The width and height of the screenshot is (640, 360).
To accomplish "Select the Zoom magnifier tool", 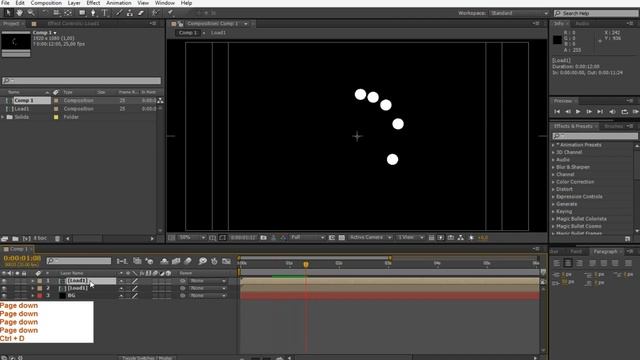I will [31, 13].
